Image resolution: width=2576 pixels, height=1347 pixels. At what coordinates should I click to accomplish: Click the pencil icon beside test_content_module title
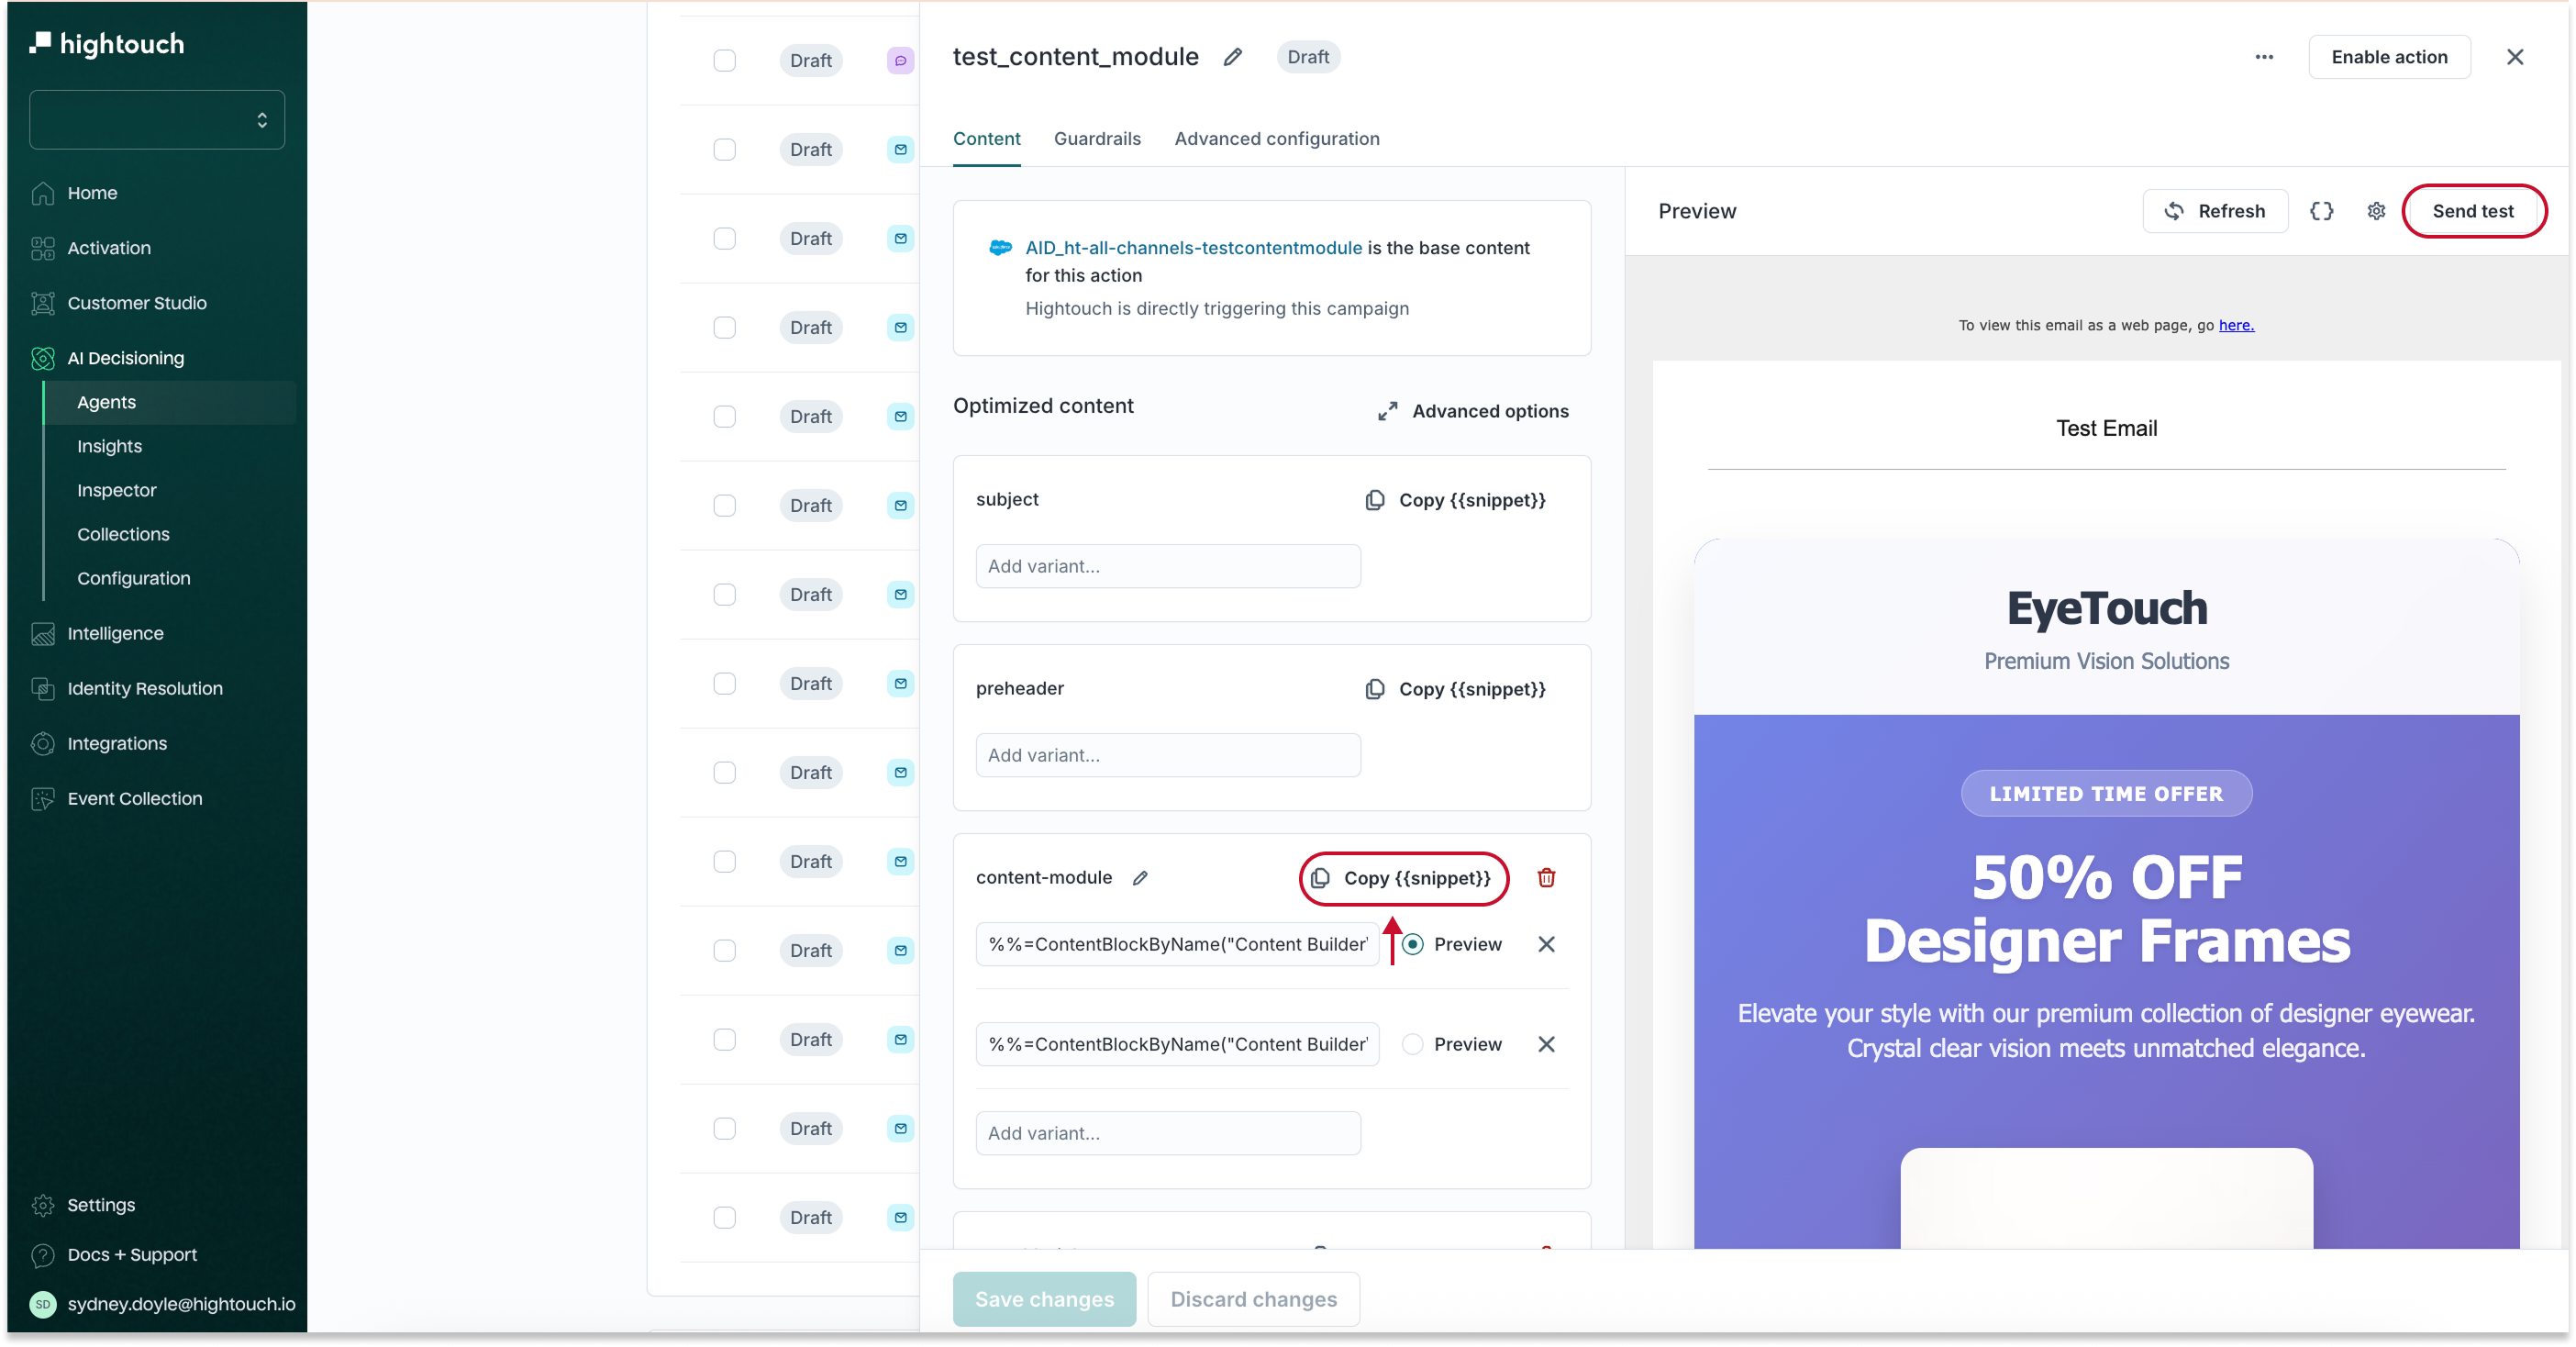(1232, 57)
